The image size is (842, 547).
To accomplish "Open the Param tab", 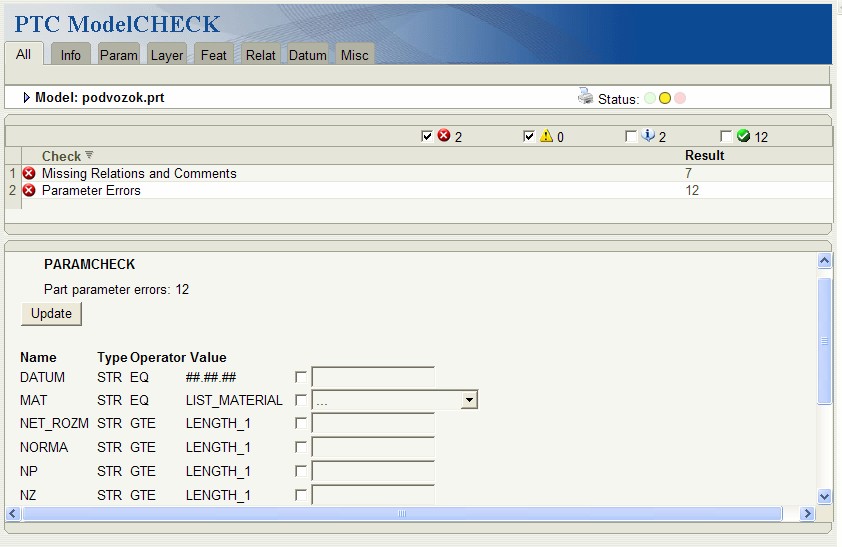I will pos(119,55).
